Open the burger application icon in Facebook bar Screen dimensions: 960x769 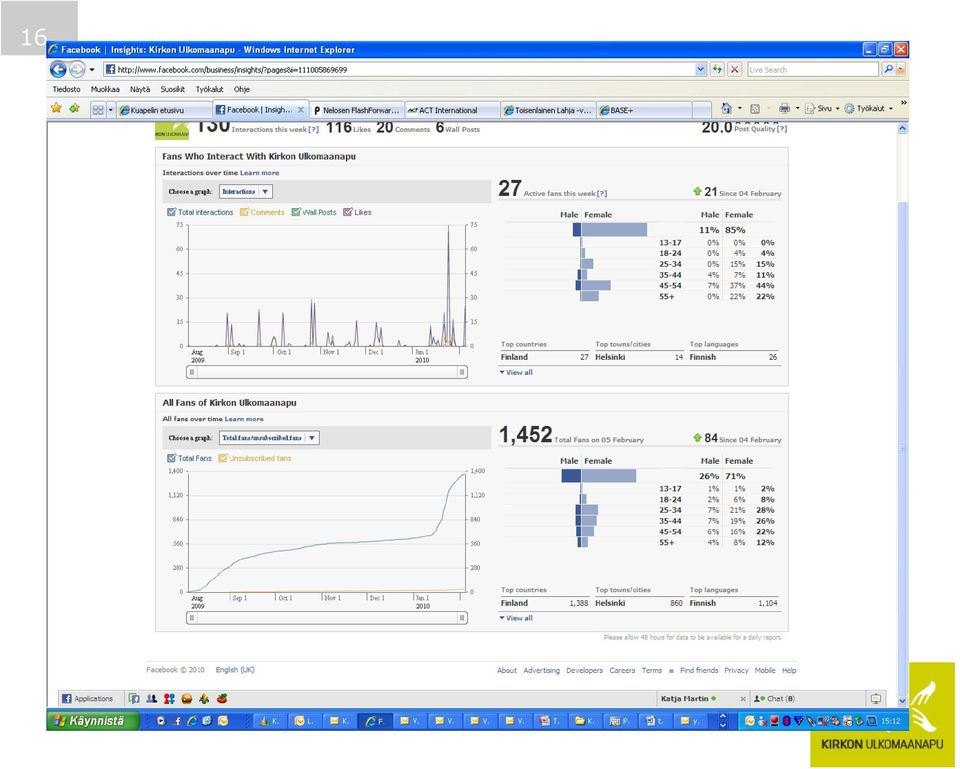(x=187, y=699)
